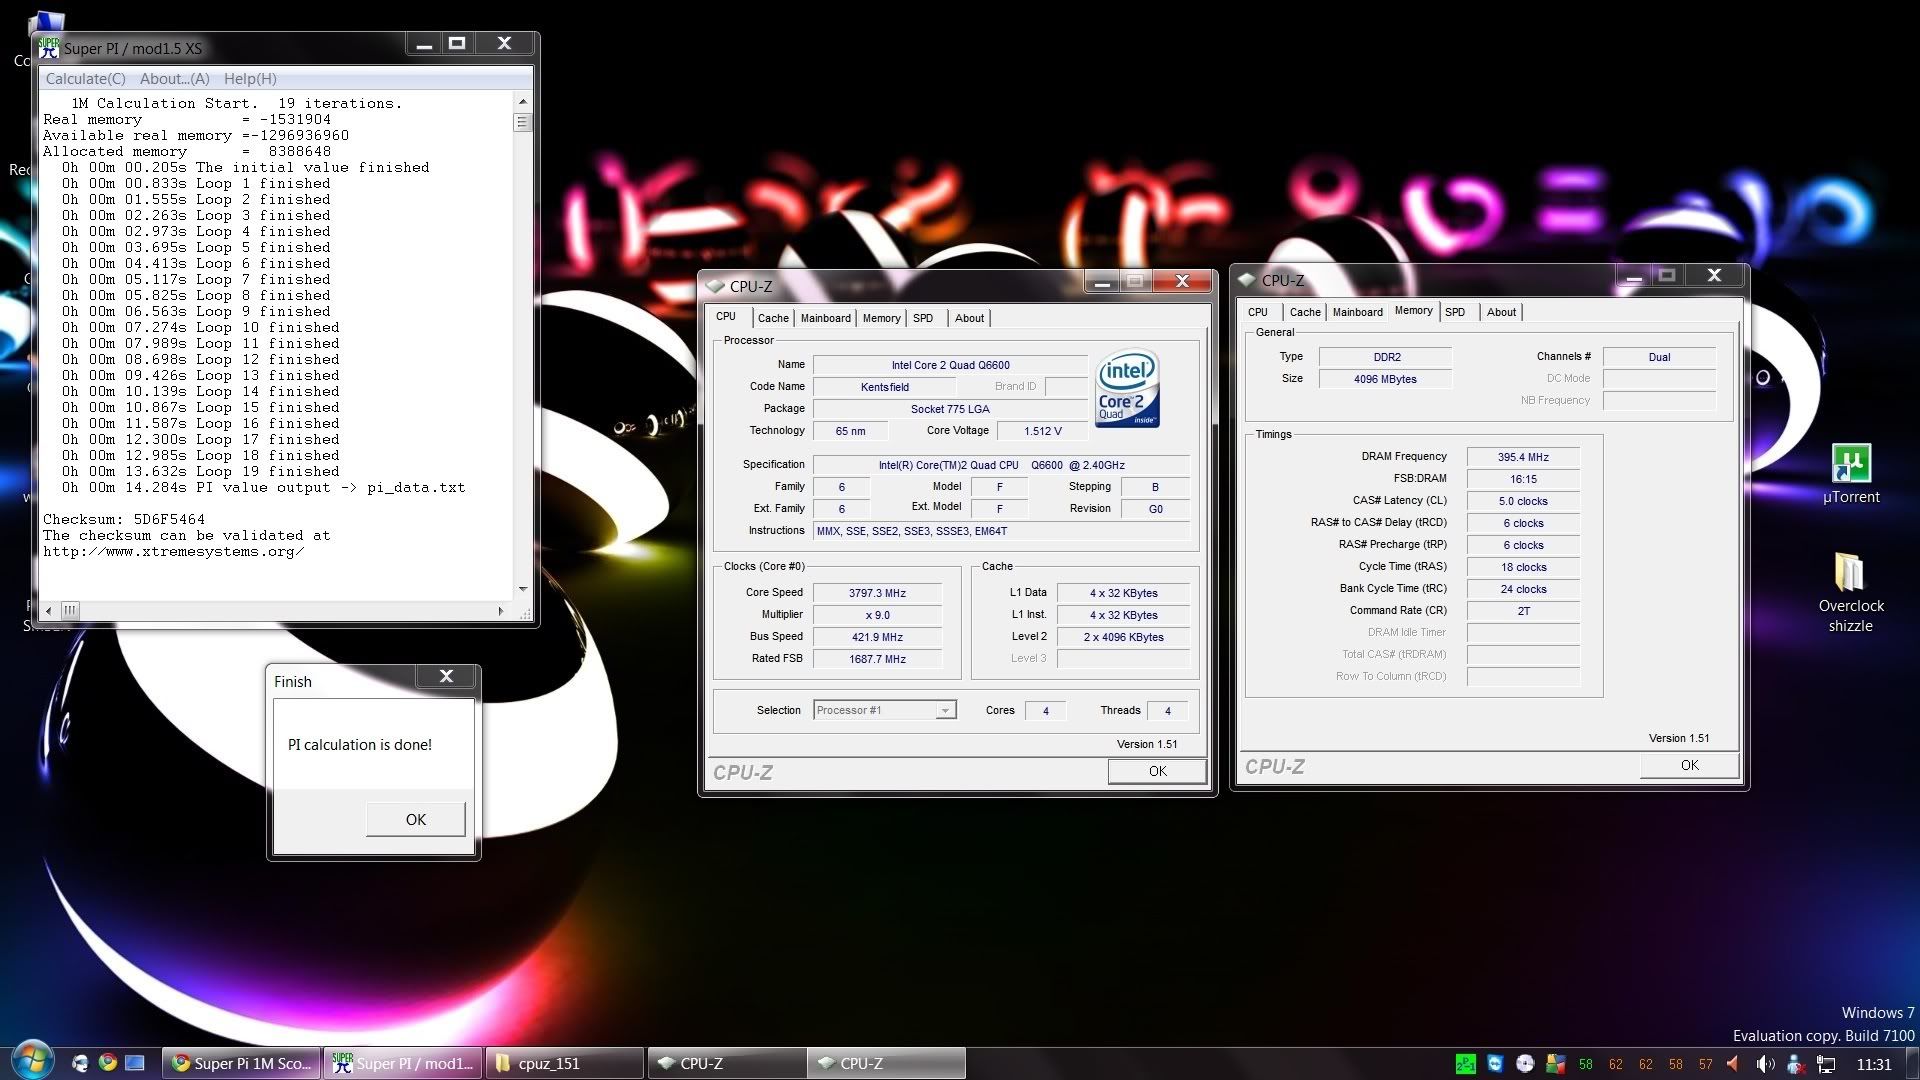Click the FSB:DRAM 16:15 value
This screenshot has height=1080, width=1920.
[1523, 479]
